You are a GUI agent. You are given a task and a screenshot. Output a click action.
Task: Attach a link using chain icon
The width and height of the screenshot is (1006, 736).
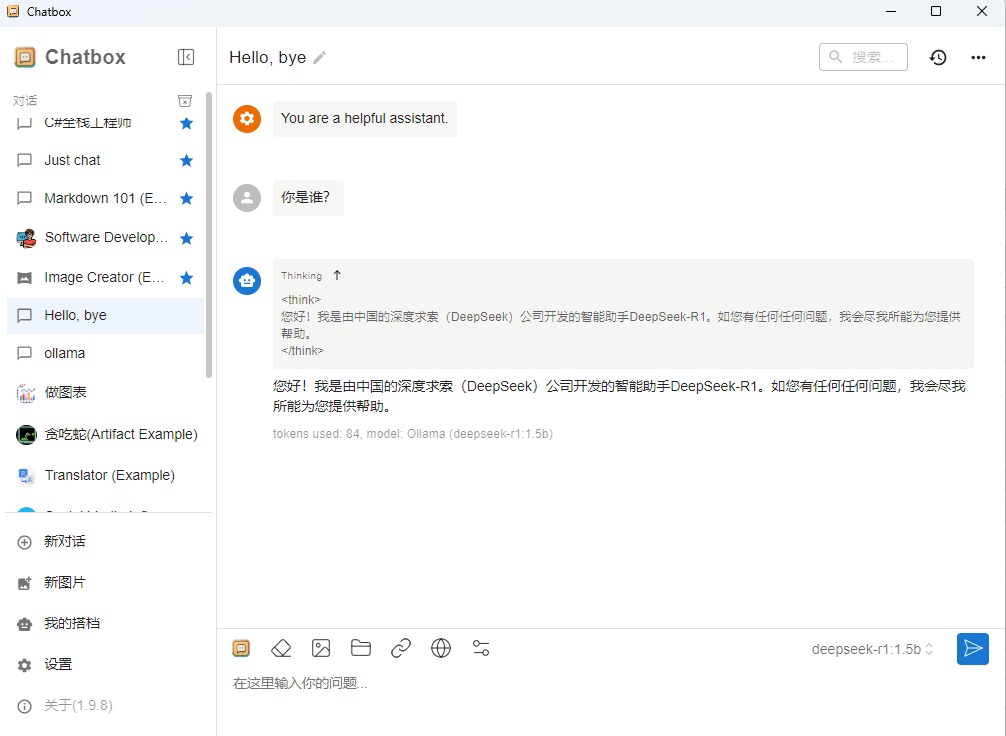click(401, 648)
